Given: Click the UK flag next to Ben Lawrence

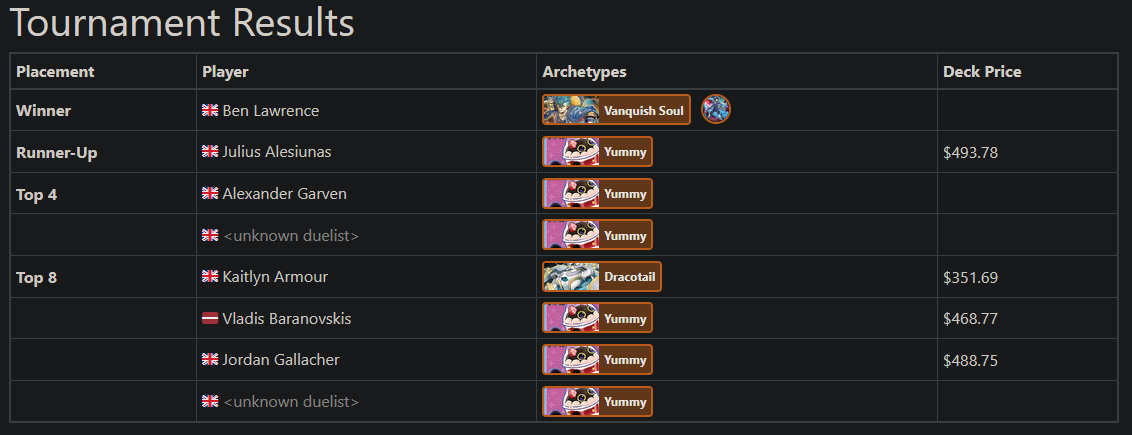Looking at the screenshot, I should coord(210,110).
